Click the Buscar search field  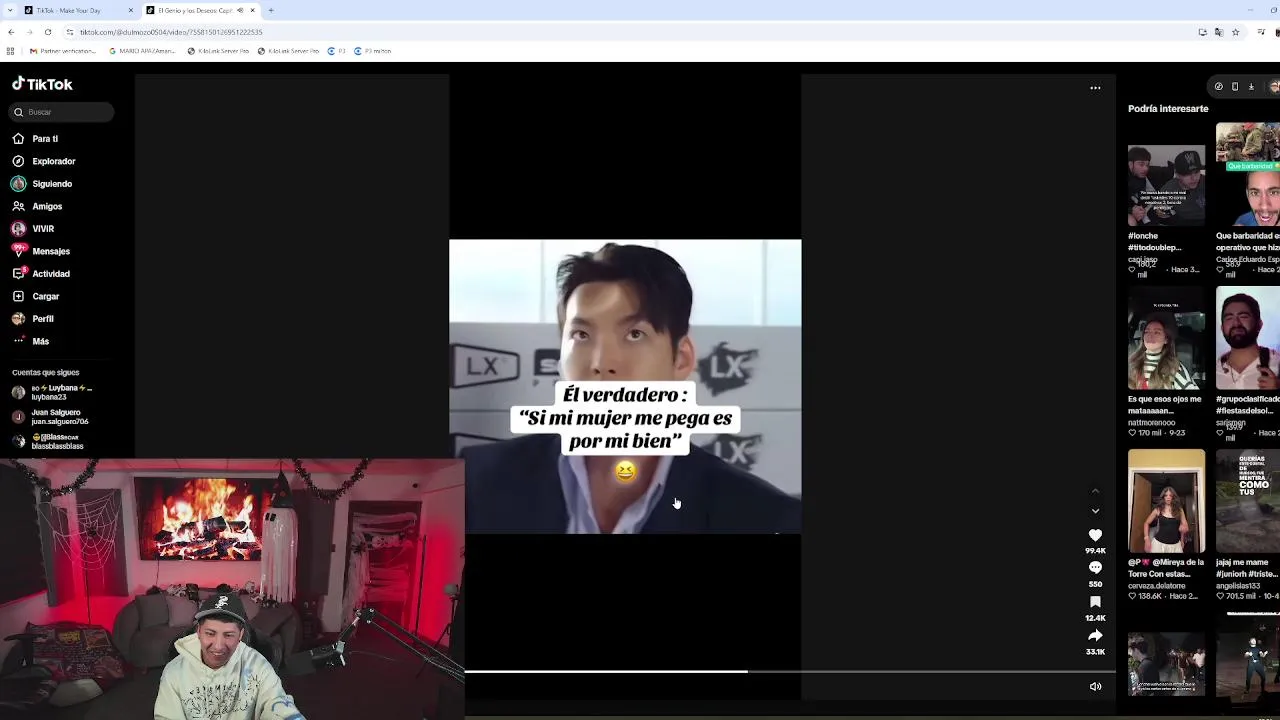[62, 112]
